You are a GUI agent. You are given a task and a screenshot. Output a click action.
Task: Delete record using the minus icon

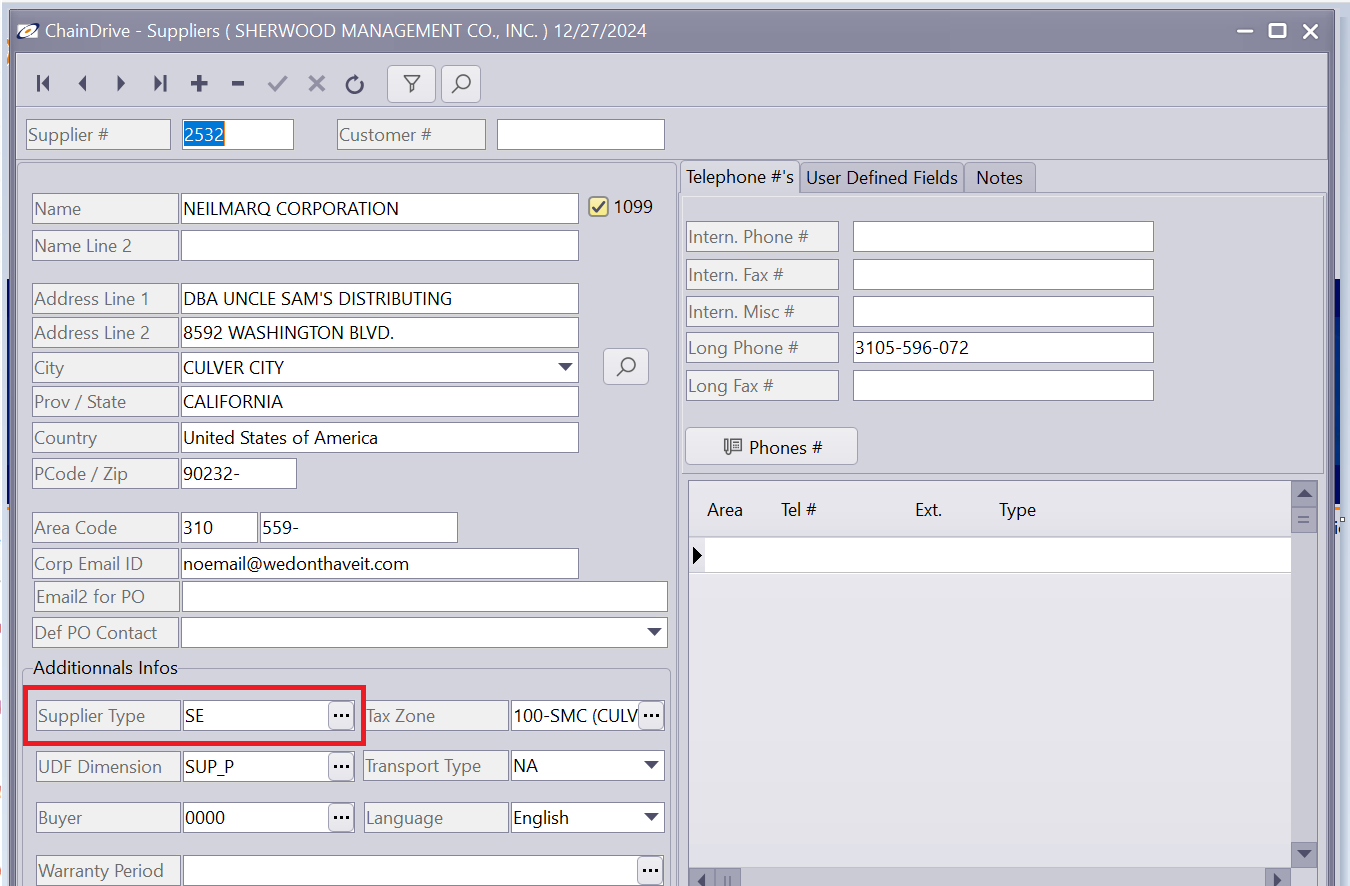[238, 84]
